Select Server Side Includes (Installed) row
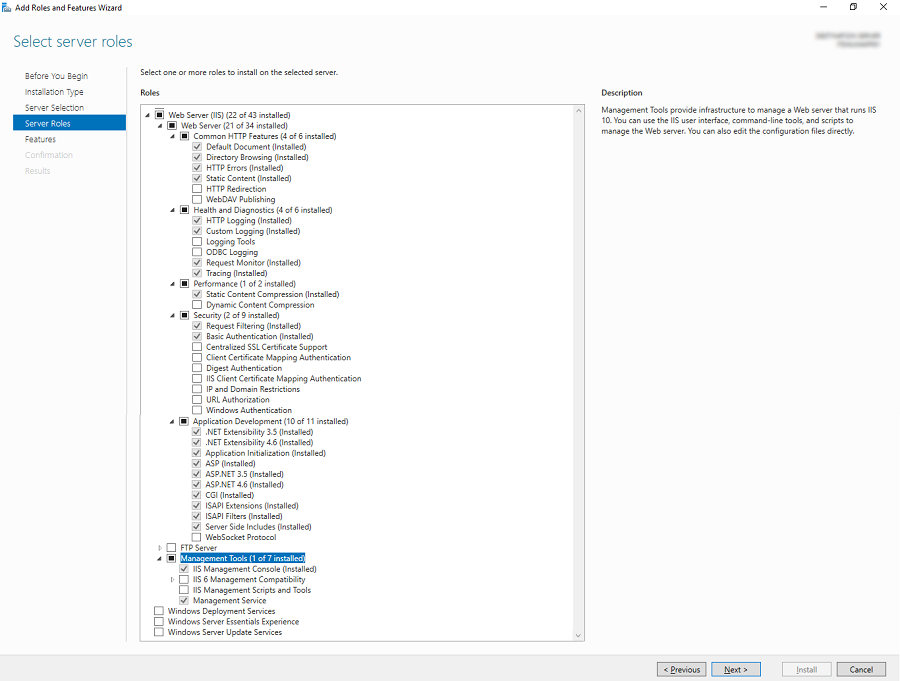Image resolution: width=900 pixels, height=681 pixels. (x=258, y=527)
